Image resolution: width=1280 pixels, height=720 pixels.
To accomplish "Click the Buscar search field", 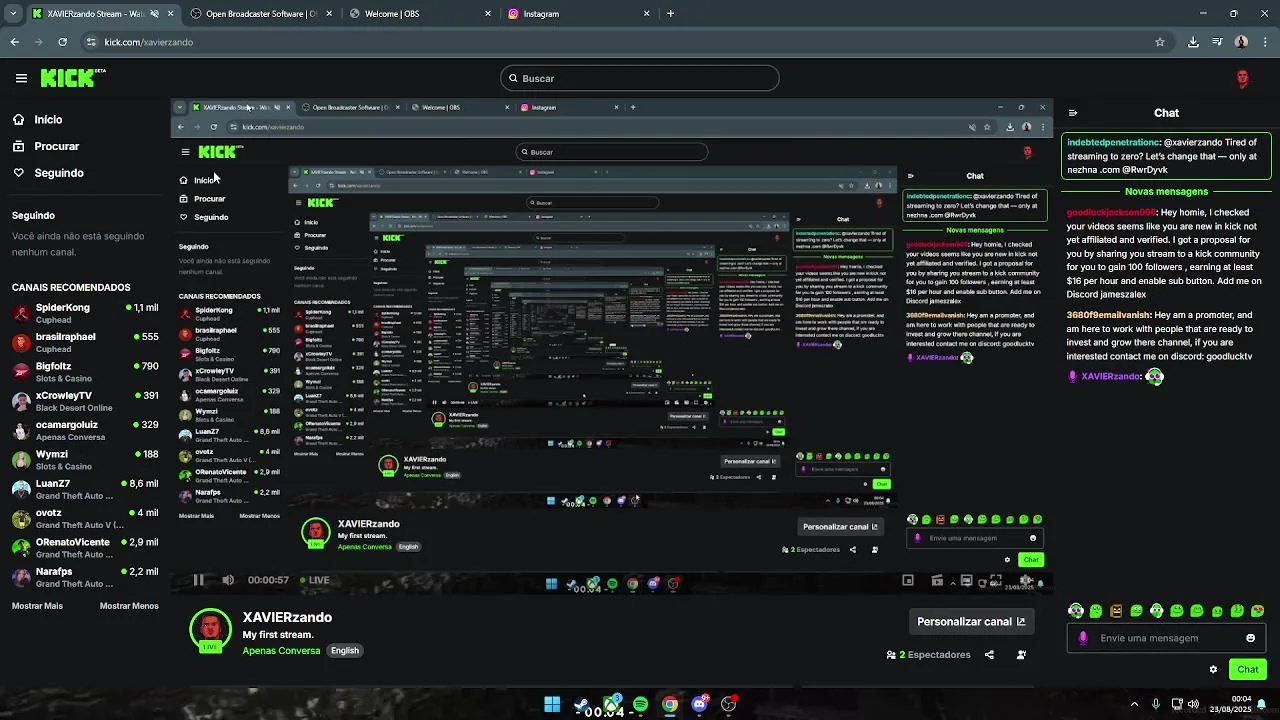I will coord(640,78).
